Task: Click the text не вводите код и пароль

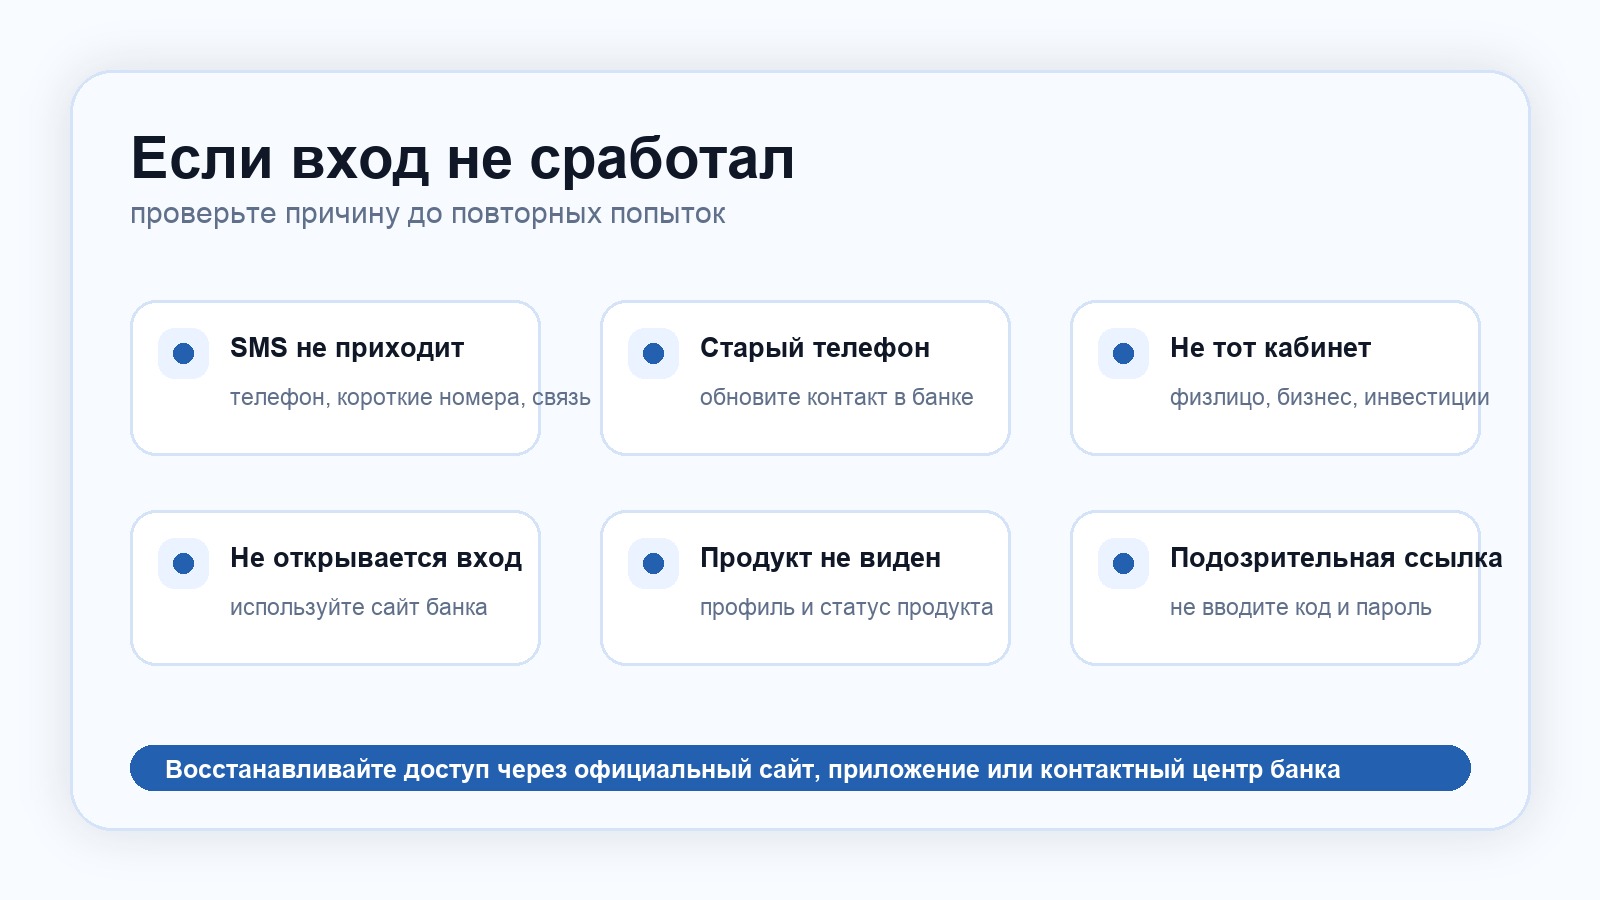Action: 1300,607
